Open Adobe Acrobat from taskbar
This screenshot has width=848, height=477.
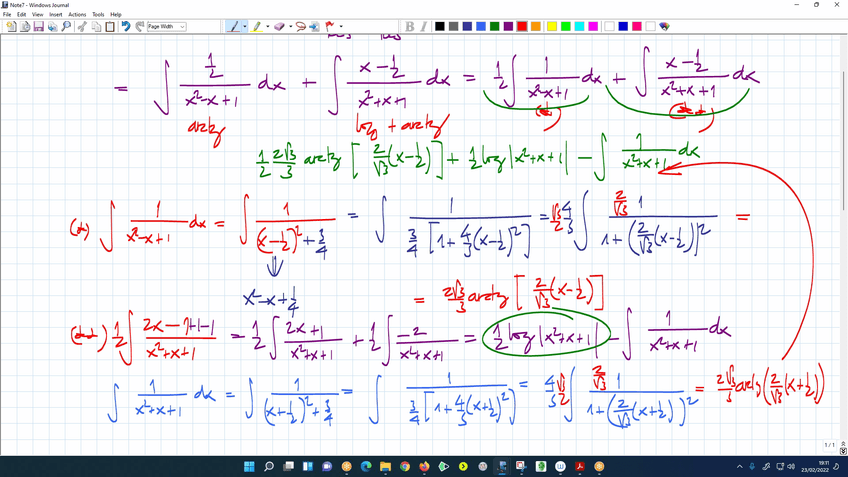coord(580,467)
